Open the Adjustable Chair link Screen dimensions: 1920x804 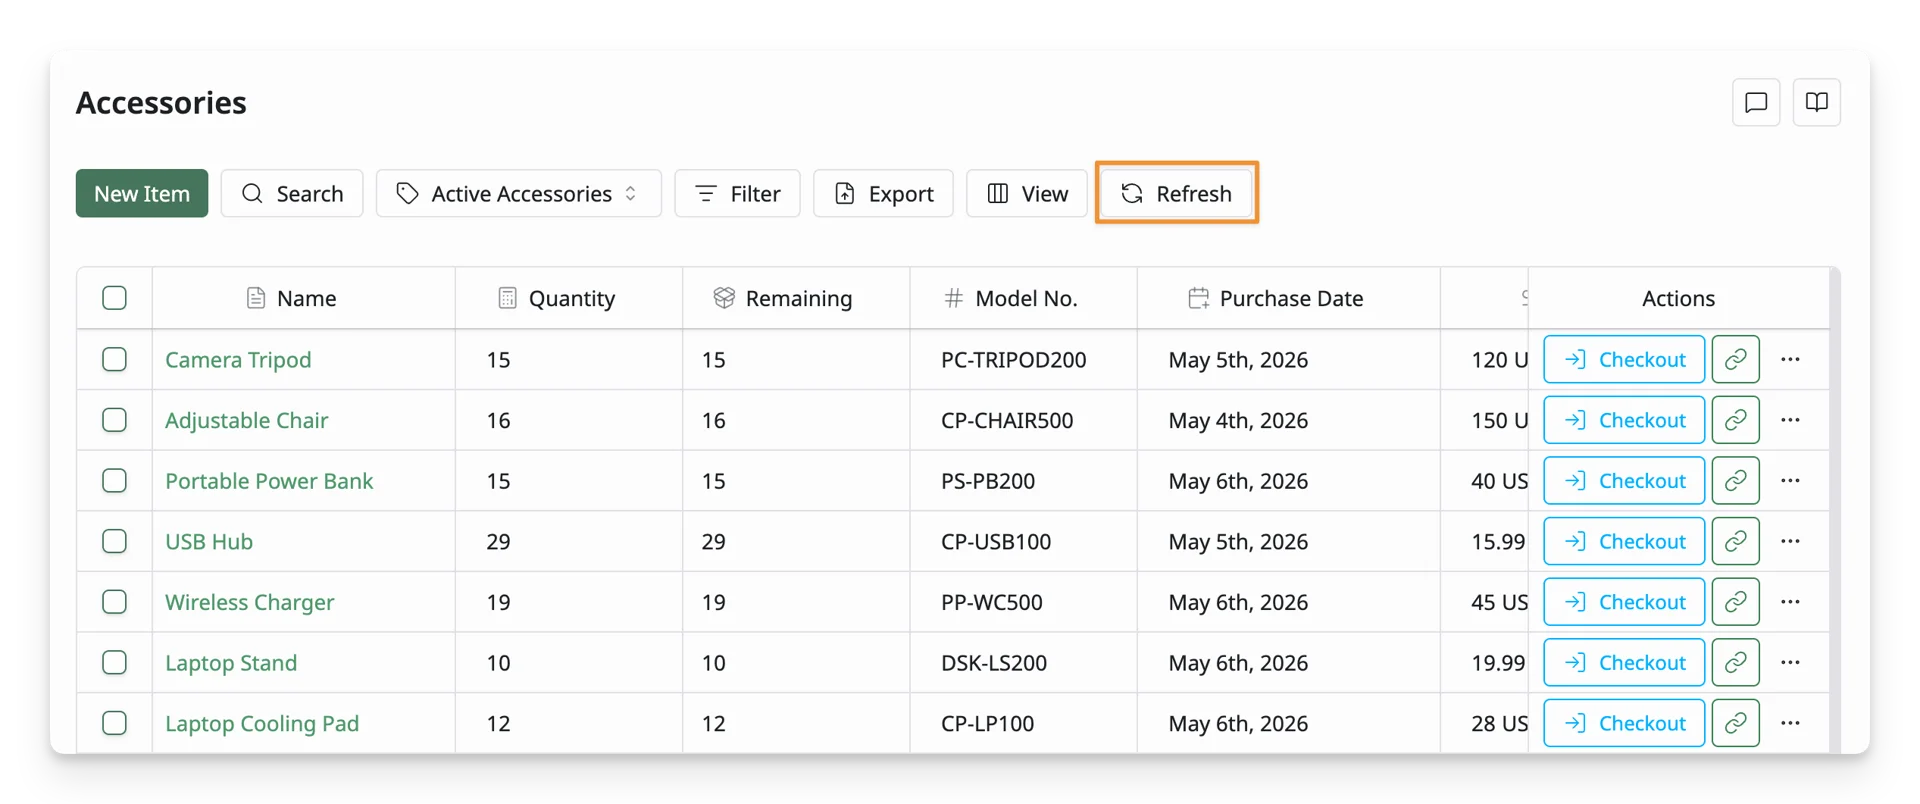point(246,420)
